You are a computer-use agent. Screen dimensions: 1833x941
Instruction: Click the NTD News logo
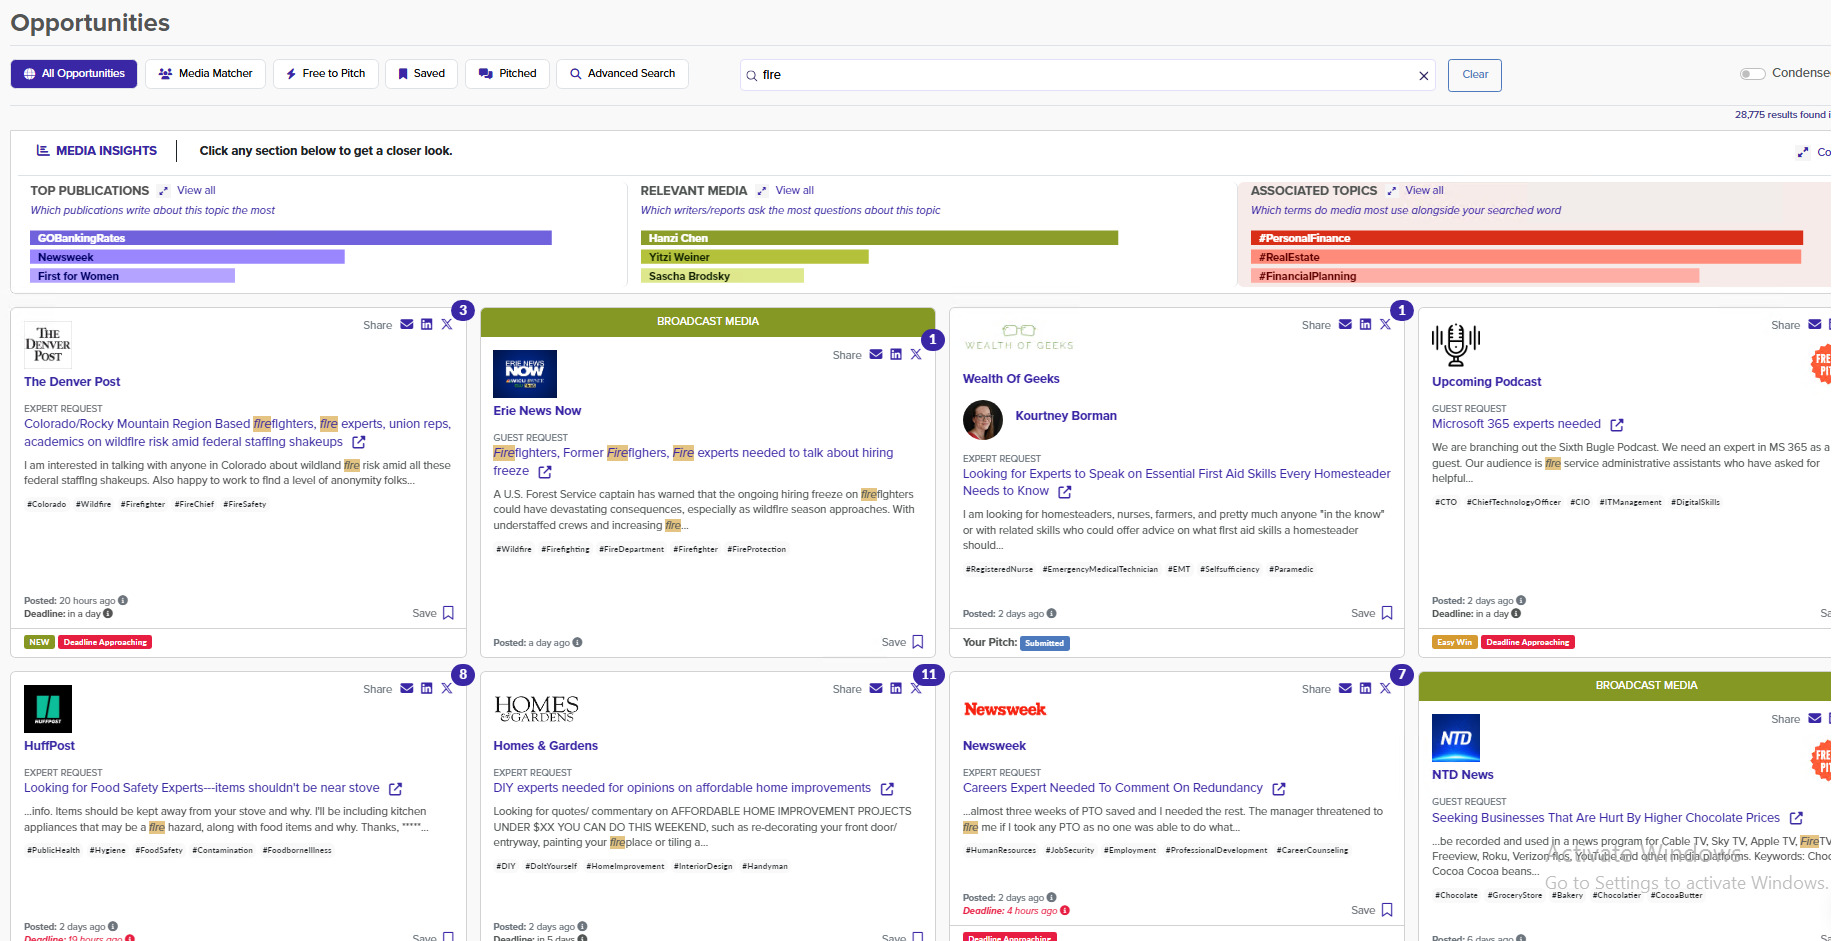(x=1456, y=738)
